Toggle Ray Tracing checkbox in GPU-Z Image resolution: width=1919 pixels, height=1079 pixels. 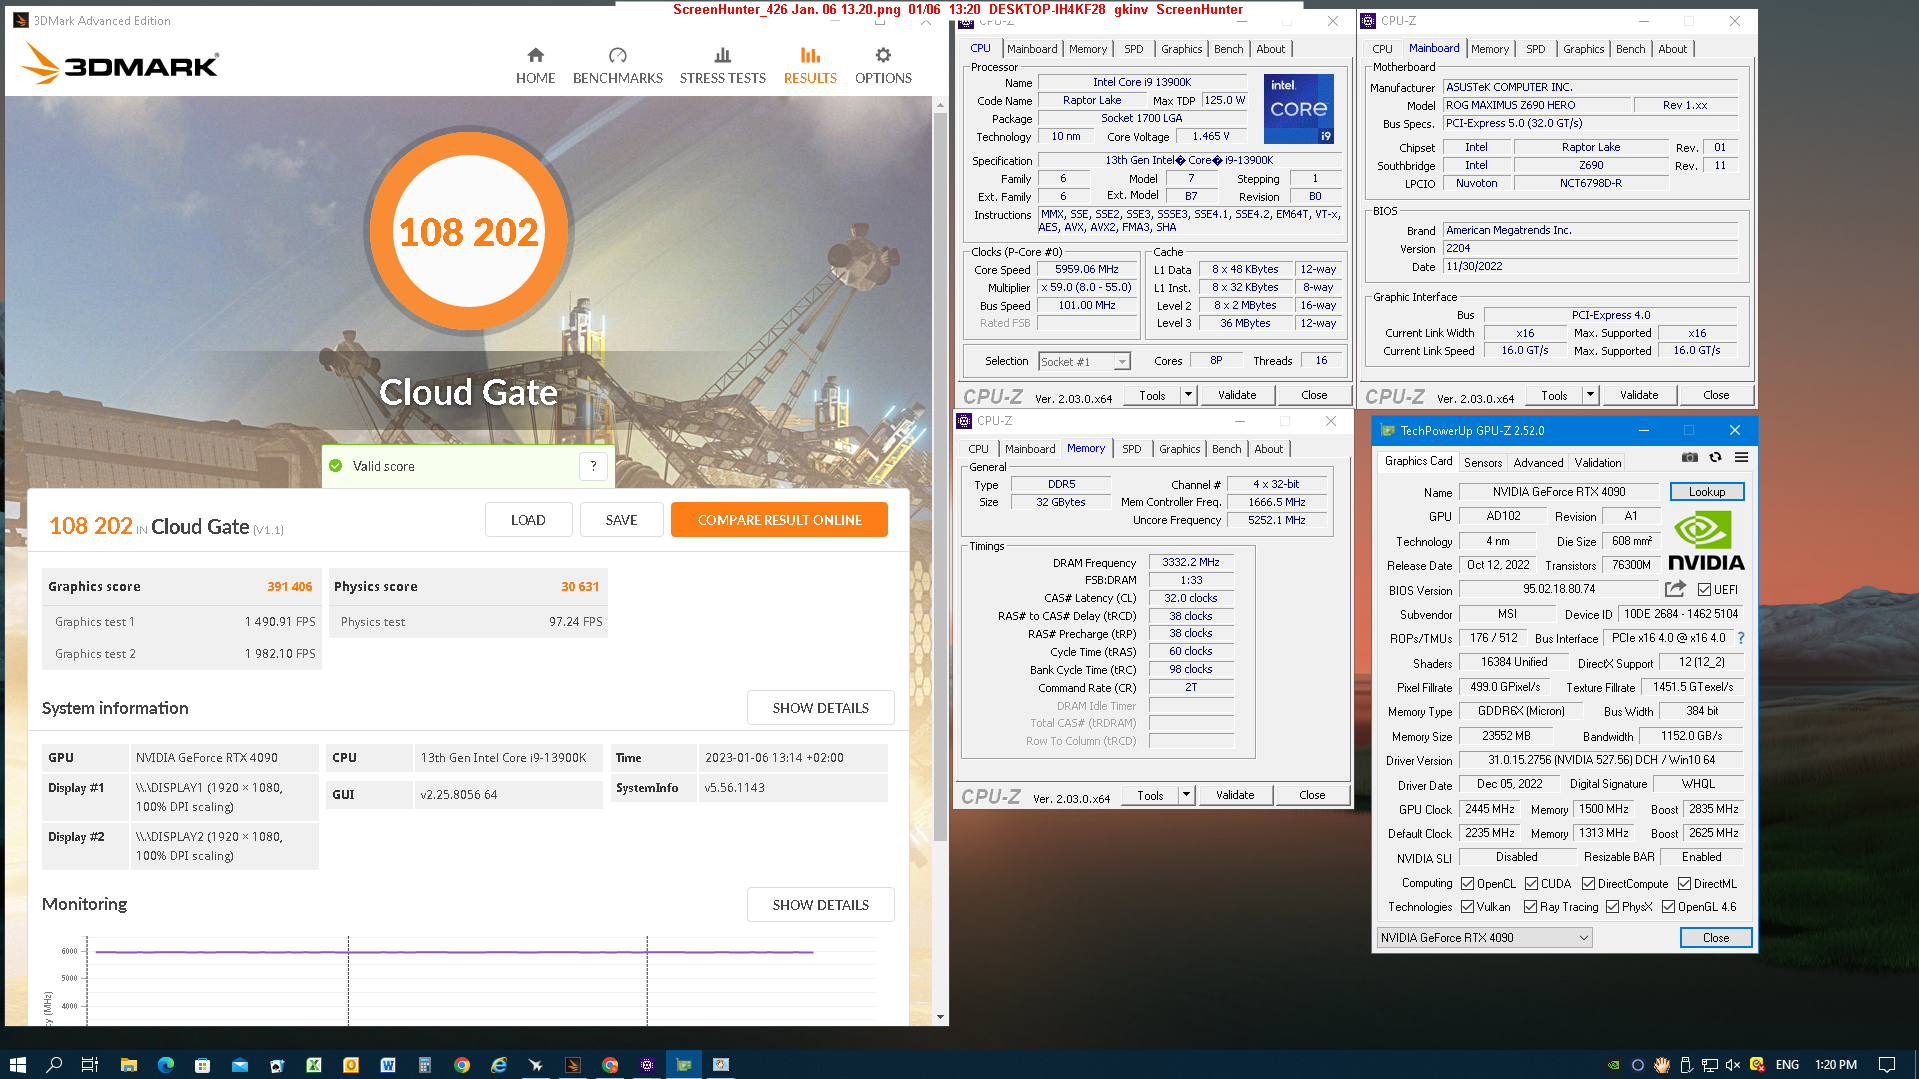click(1530, 907)
